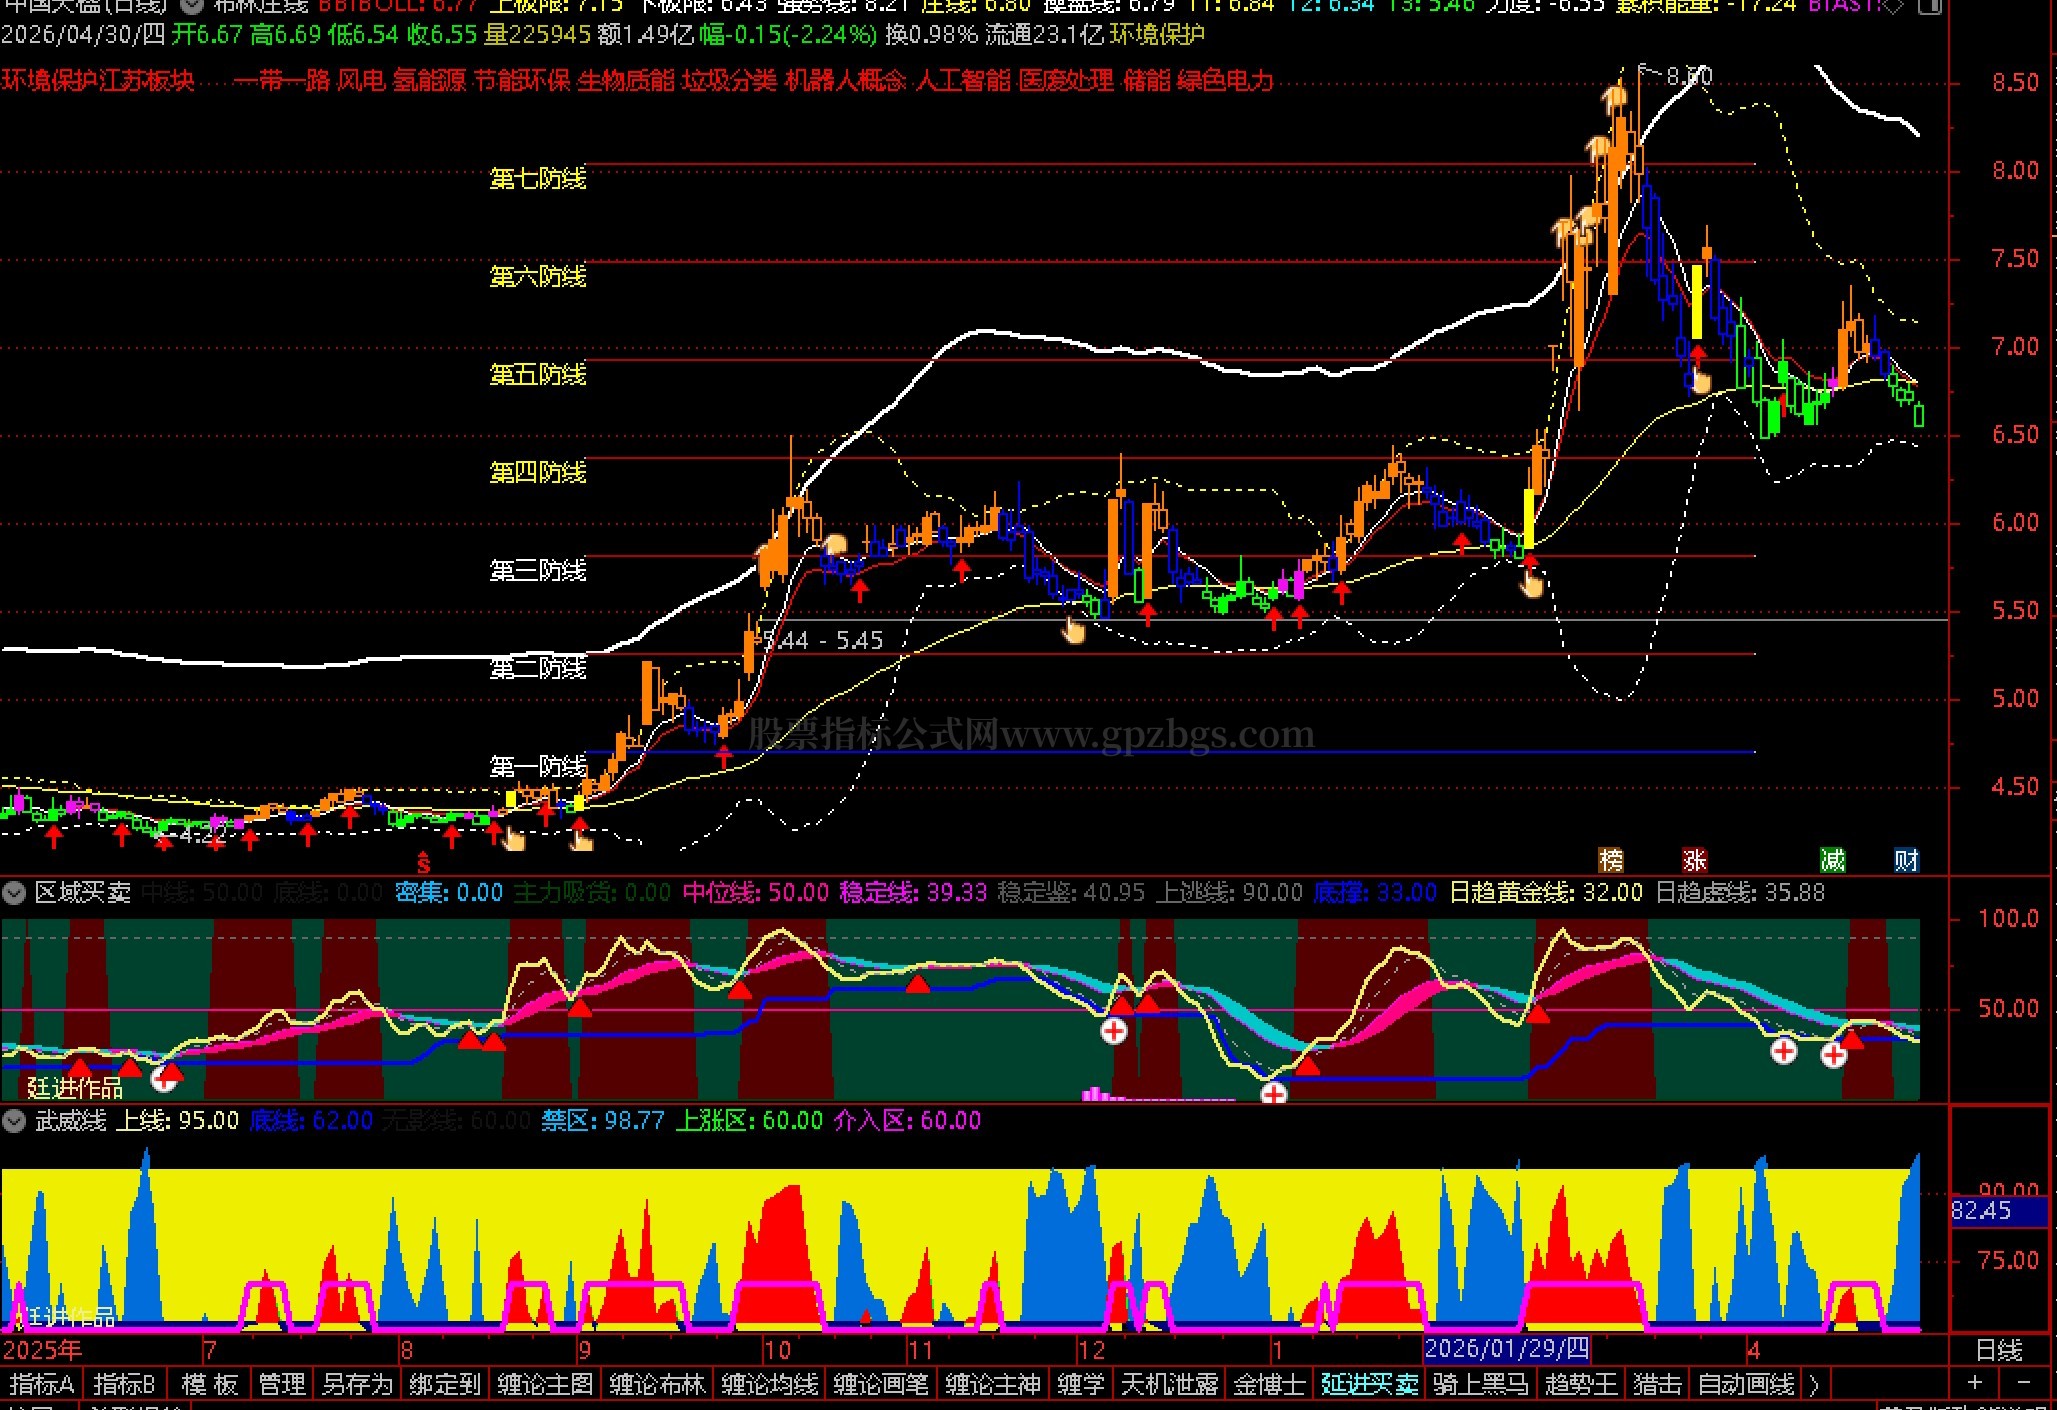This screenshot has height=1410, width=2057.
Task: Click the 榜 icon below the chart
Action: click(x=1610, y=860)
